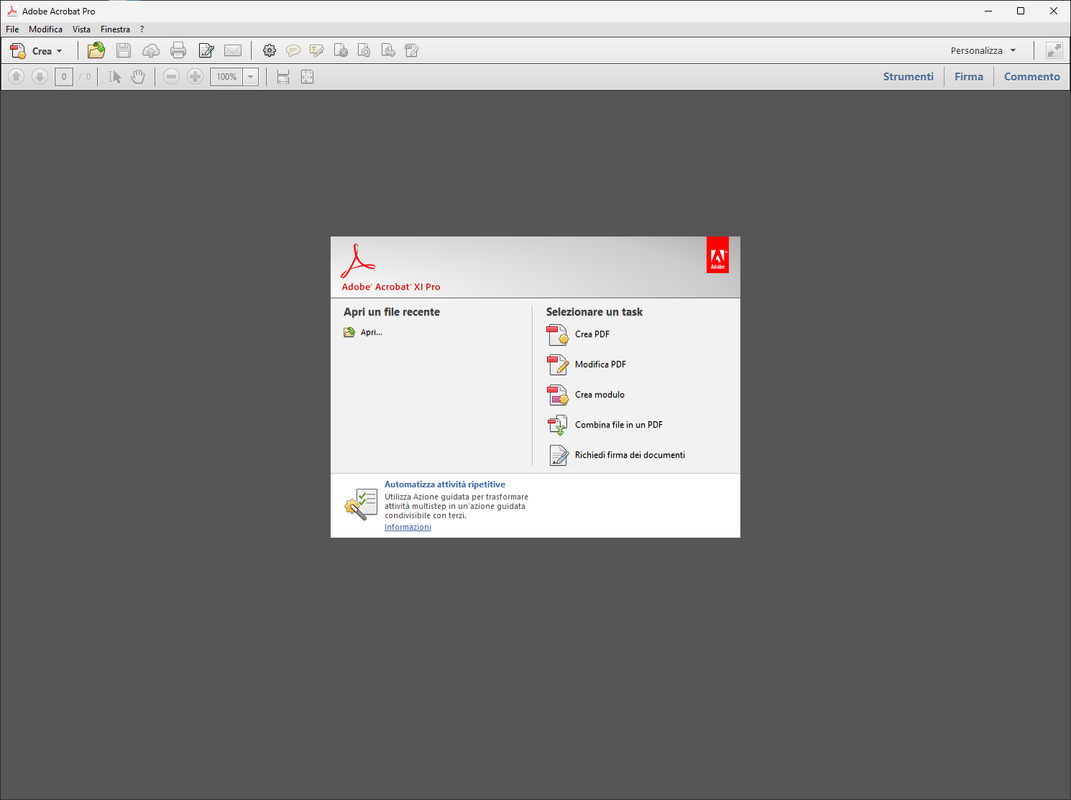Click the Adobe logo badge

tap(717, 255)
